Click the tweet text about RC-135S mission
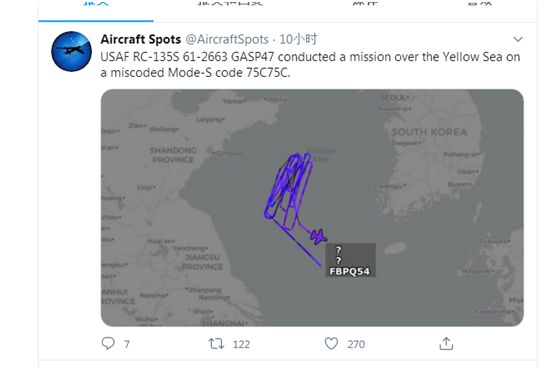Viewport: 558px width, 370px height. 310,65
